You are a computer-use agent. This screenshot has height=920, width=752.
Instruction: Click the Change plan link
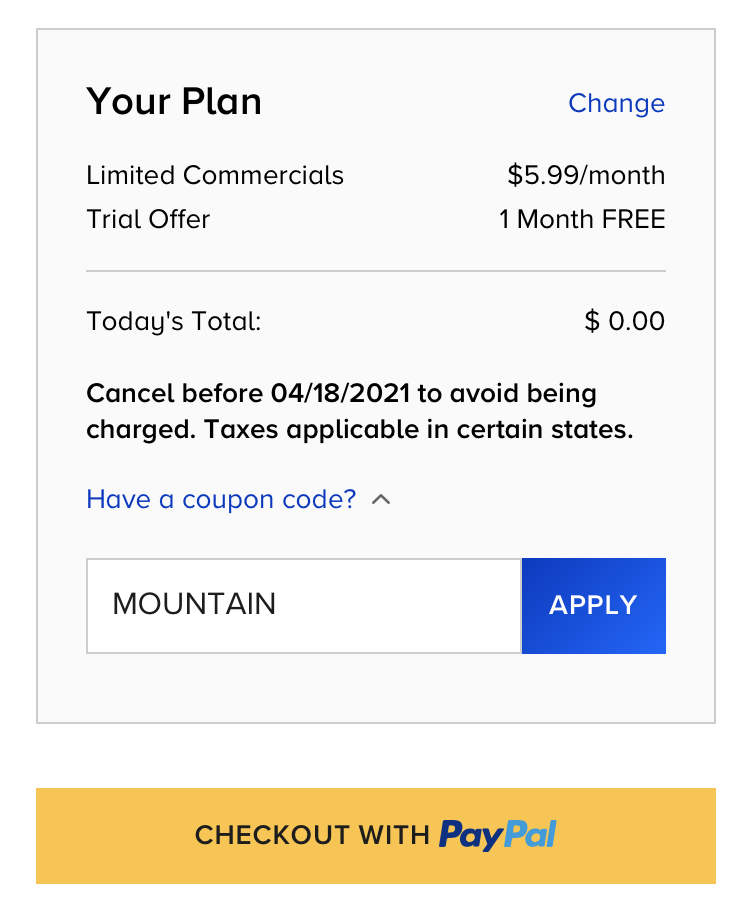tap(616, 103)
